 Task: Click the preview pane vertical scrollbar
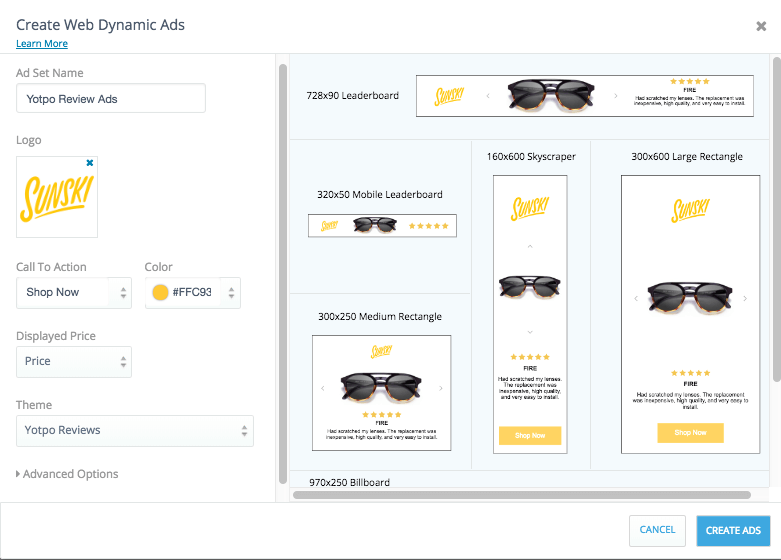pyautogui.click(x=777, y=219)
